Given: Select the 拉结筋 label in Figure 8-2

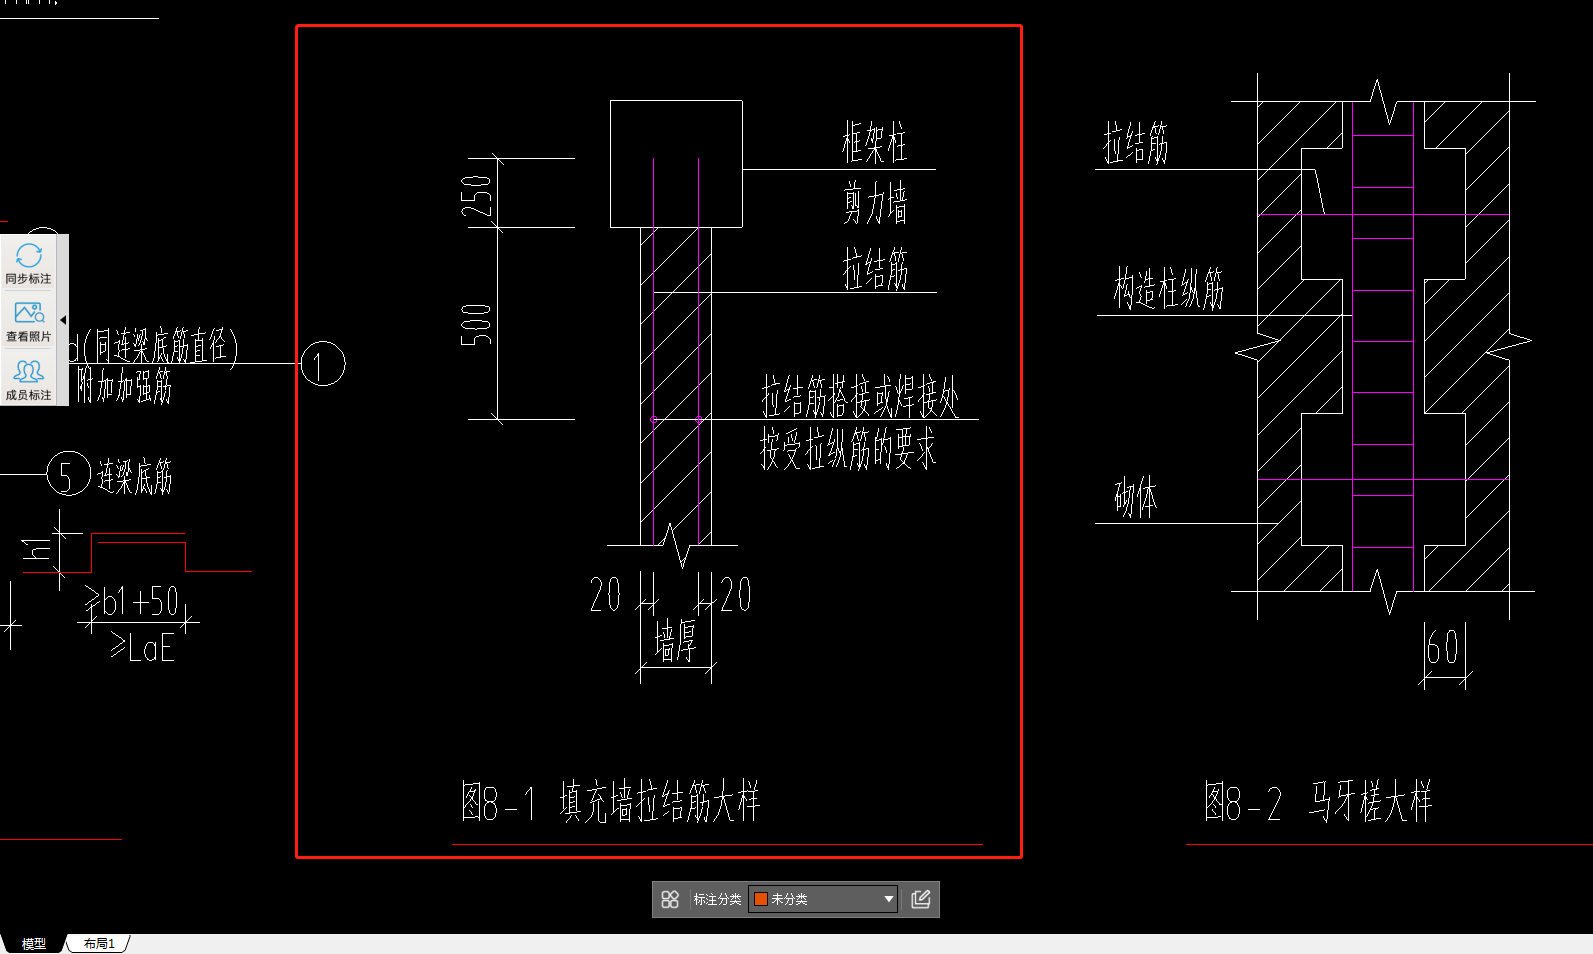Looking at the screenshot, I should click(x=1136, y=143).
